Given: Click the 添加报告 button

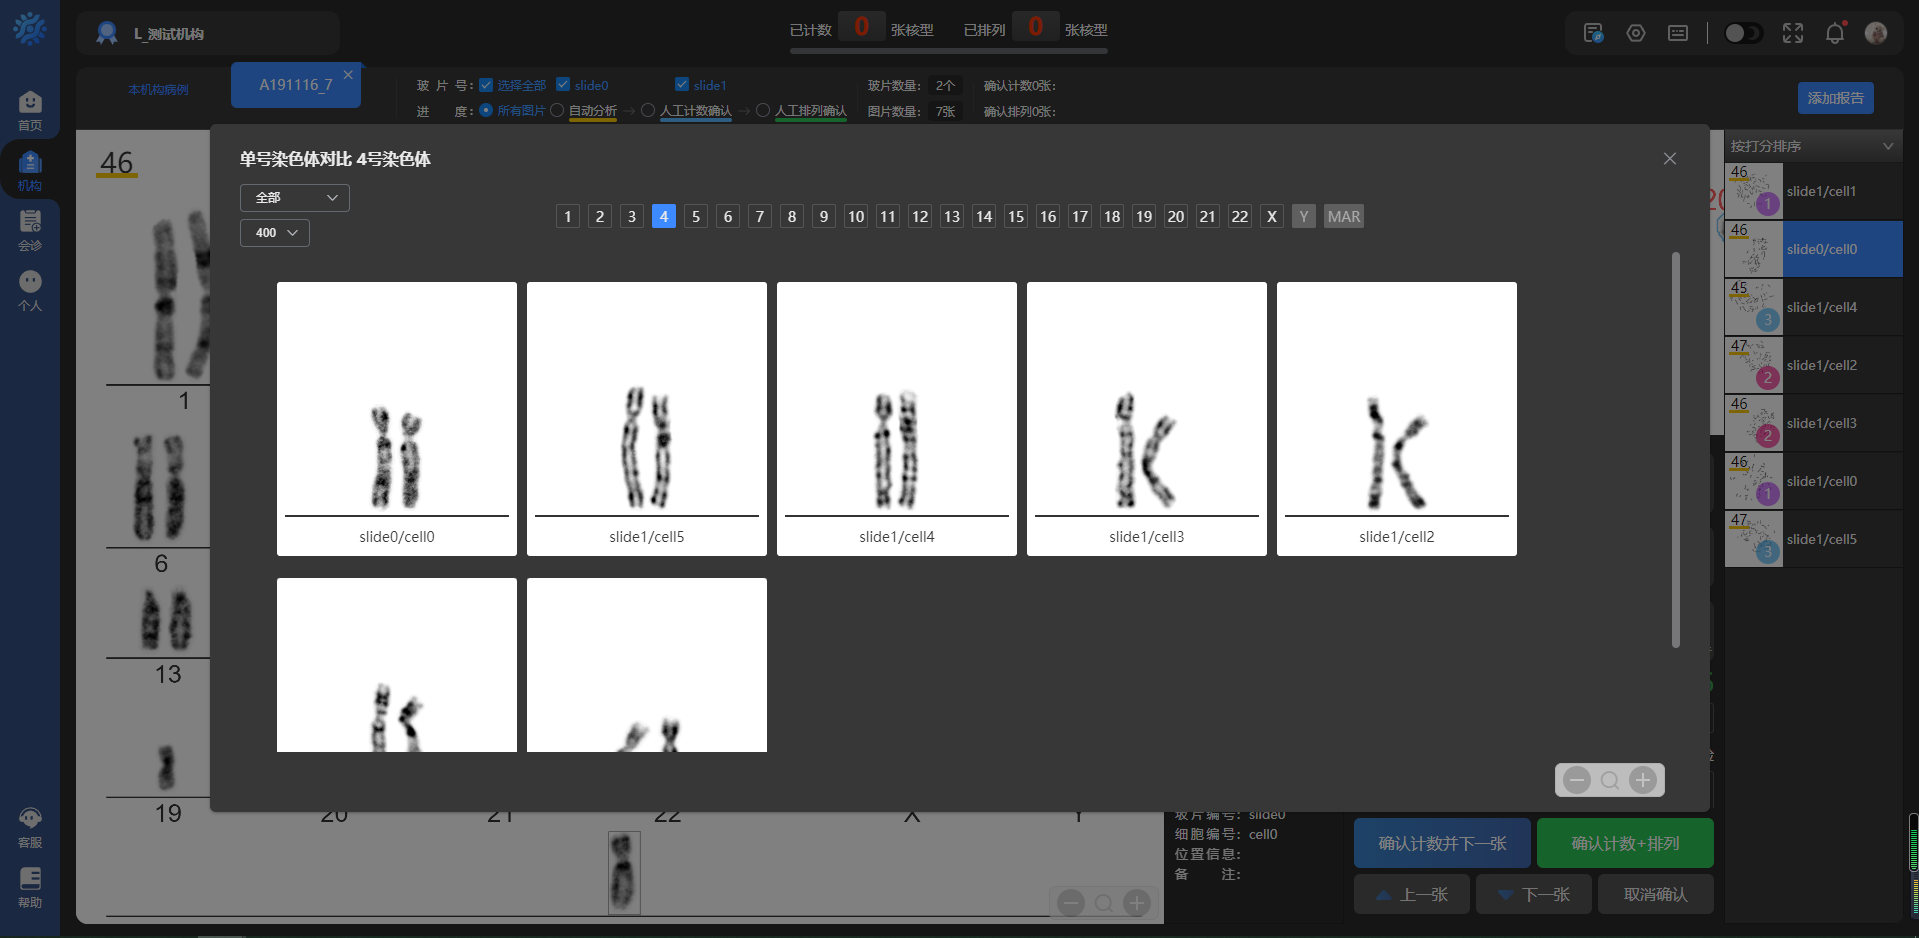Looking at the screenshot, I should tap(1835, 98).
